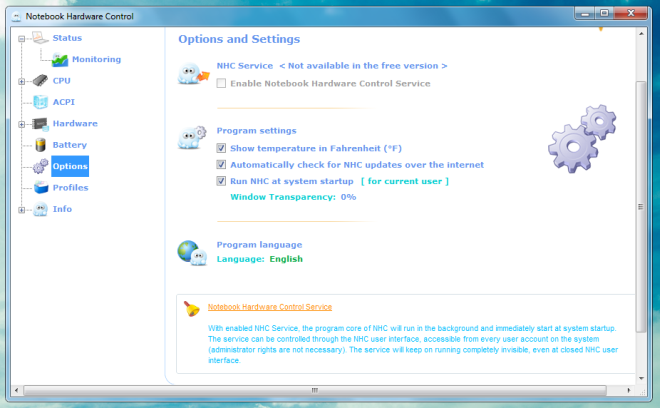This screenshot has height=408, width=660.
Task: Expand the Hardware tree node
Action: (x=21, y=124)
